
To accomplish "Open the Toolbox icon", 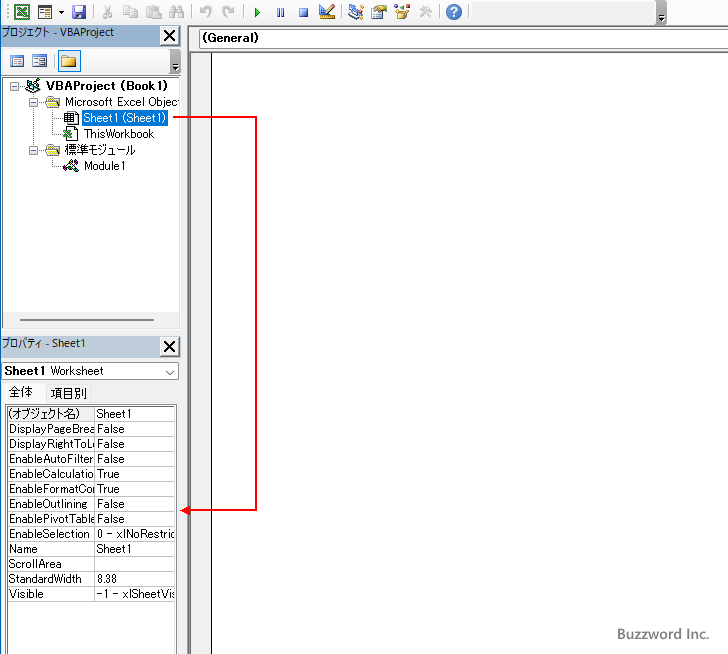I will [425, 12].
